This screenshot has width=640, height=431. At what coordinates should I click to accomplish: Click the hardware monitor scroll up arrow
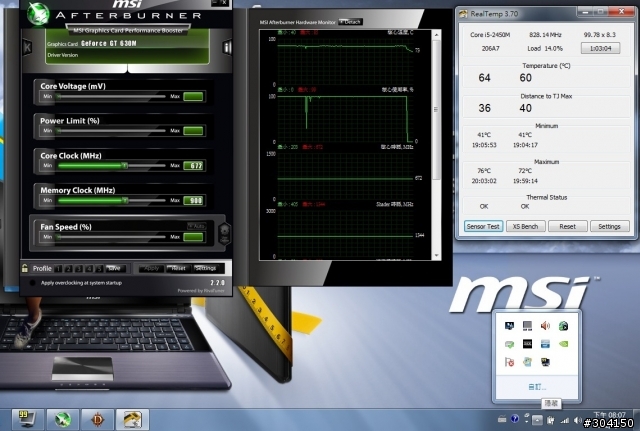pyautogui.click(x=436, y=35)
